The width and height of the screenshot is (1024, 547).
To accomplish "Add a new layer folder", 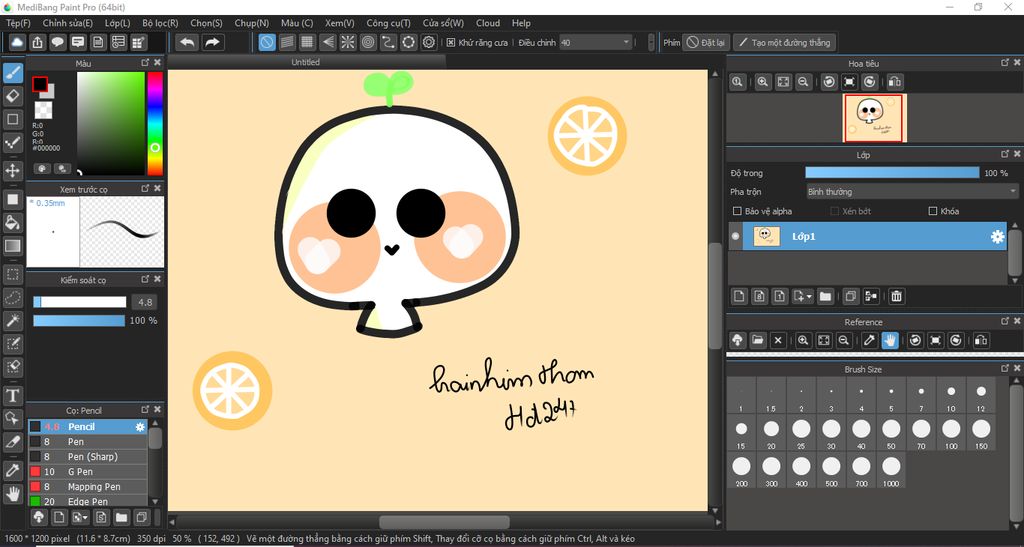I will 825,296.
